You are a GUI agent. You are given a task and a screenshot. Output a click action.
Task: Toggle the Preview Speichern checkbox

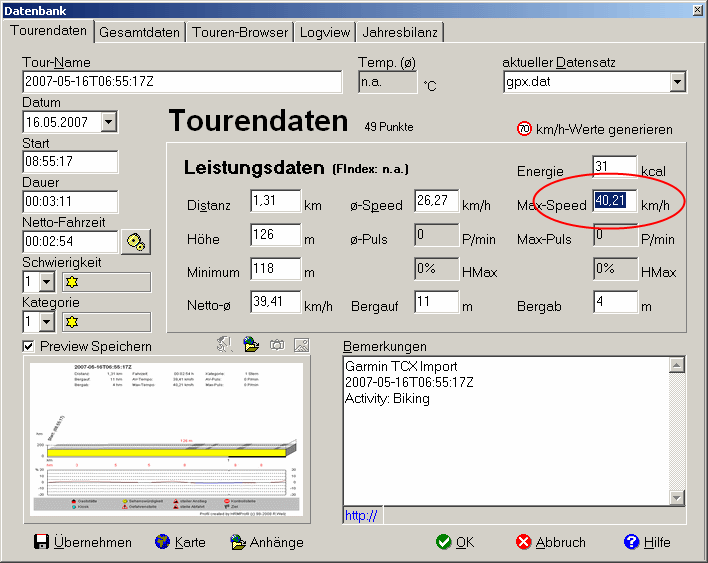(29, 347)
